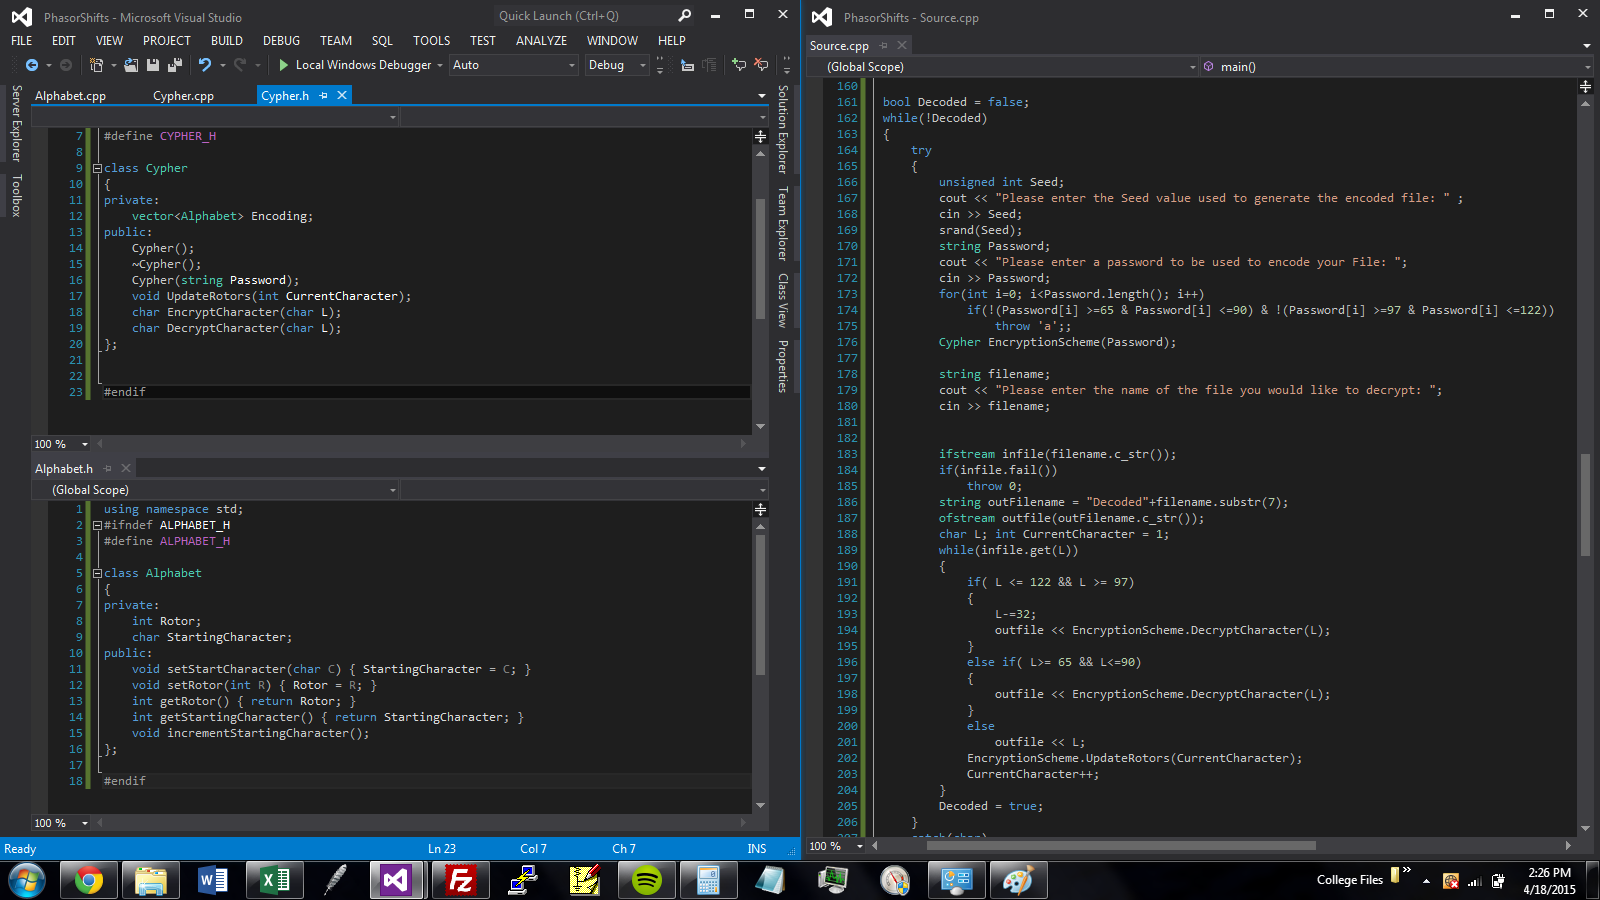The height and width of the screenshot is (900, 1600).
Task: Collapse the class Cypher code block
Action: [97, 169]
